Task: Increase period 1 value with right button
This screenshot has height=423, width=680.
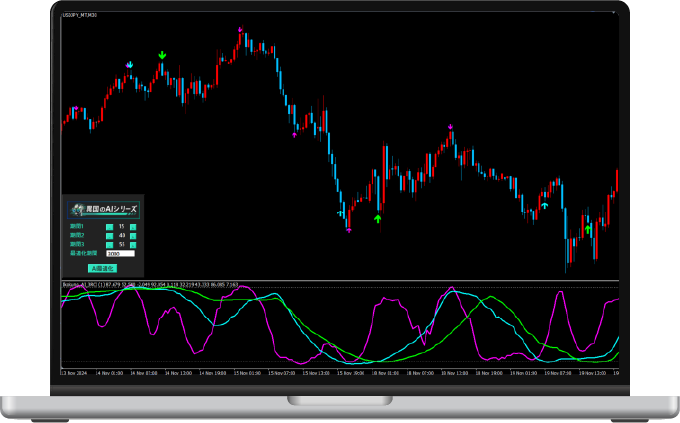Action: pos(132,227)
